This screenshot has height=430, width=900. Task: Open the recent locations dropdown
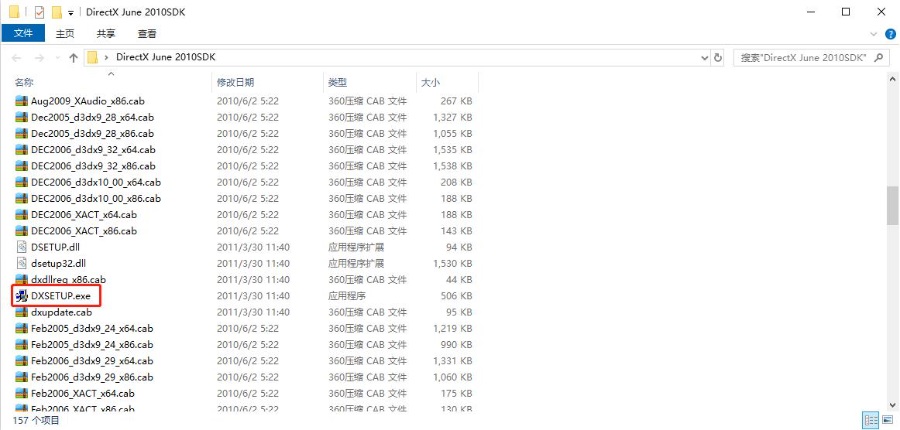[x=57, y=58]
